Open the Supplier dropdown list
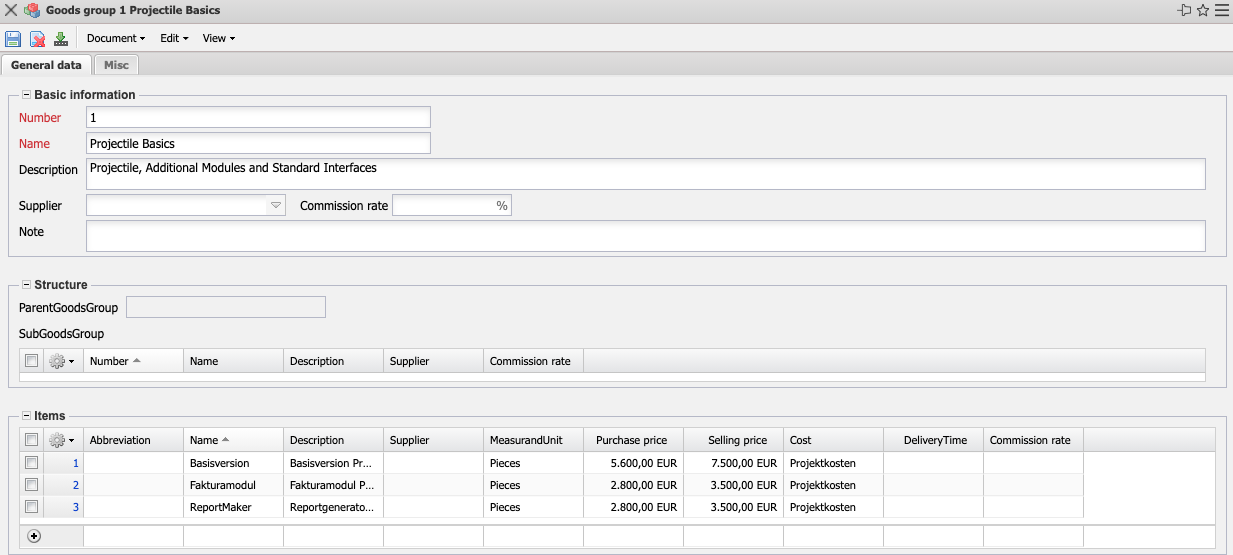This screenshot has height=555, width=1233. coord(276,206)
